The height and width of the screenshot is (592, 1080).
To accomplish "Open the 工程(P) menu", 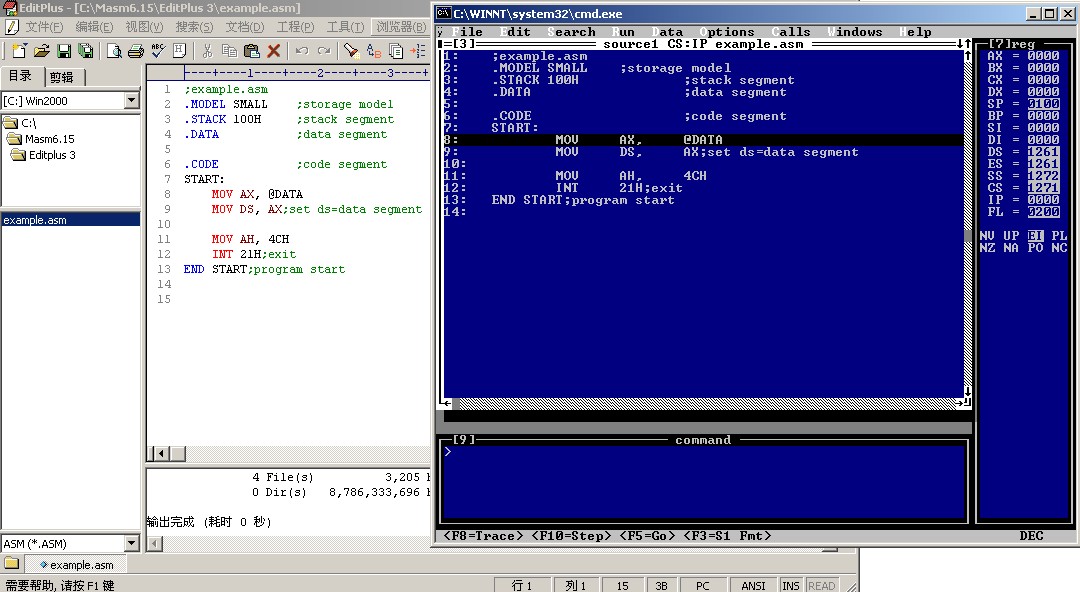I will [295, 27].
